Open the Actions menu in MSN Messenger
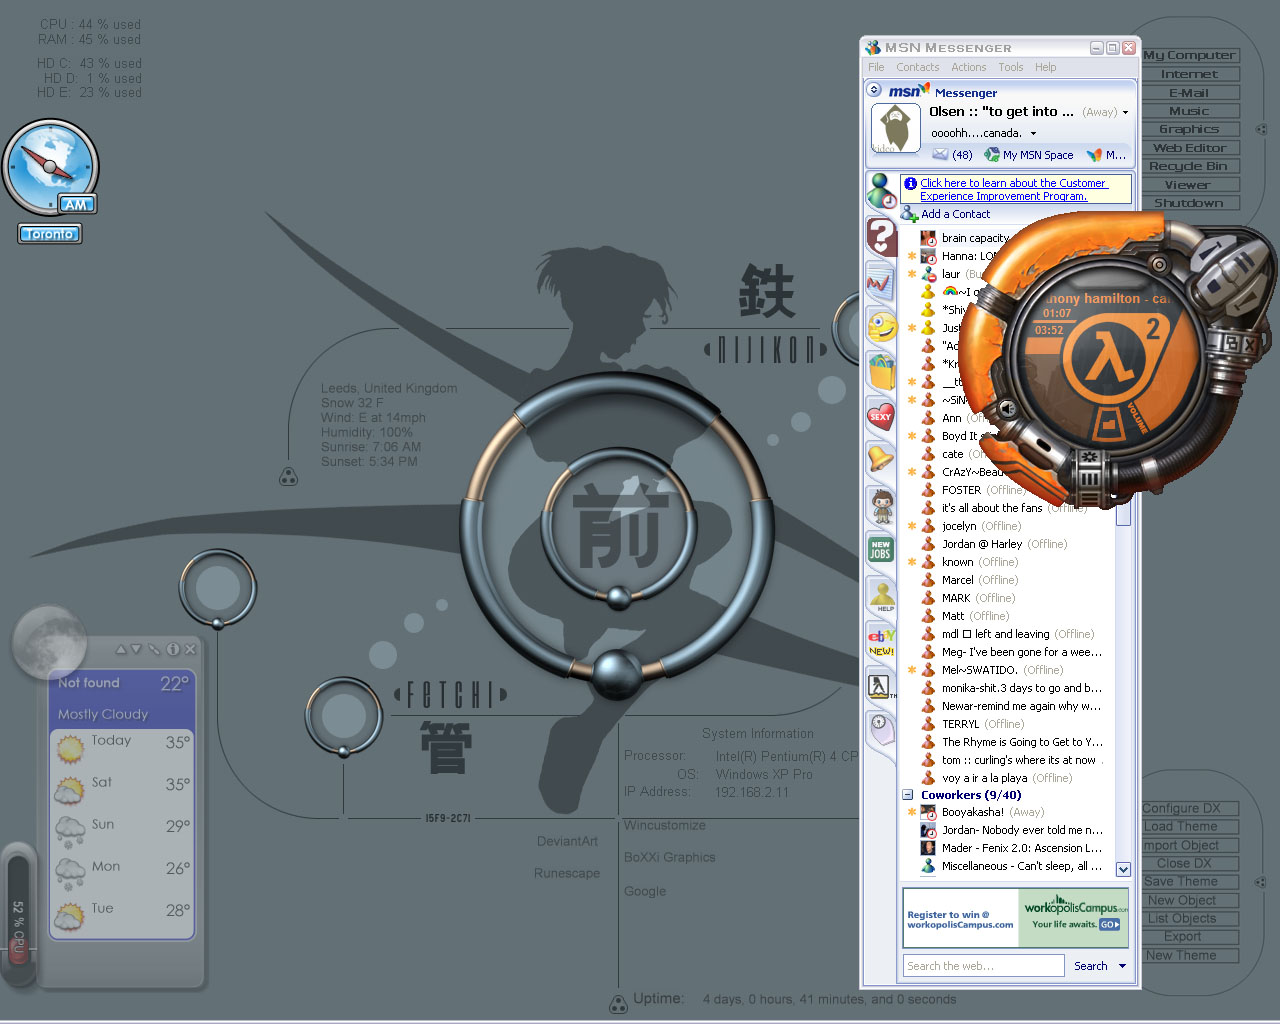1280x1024 pixels. [x=968, y=67]
